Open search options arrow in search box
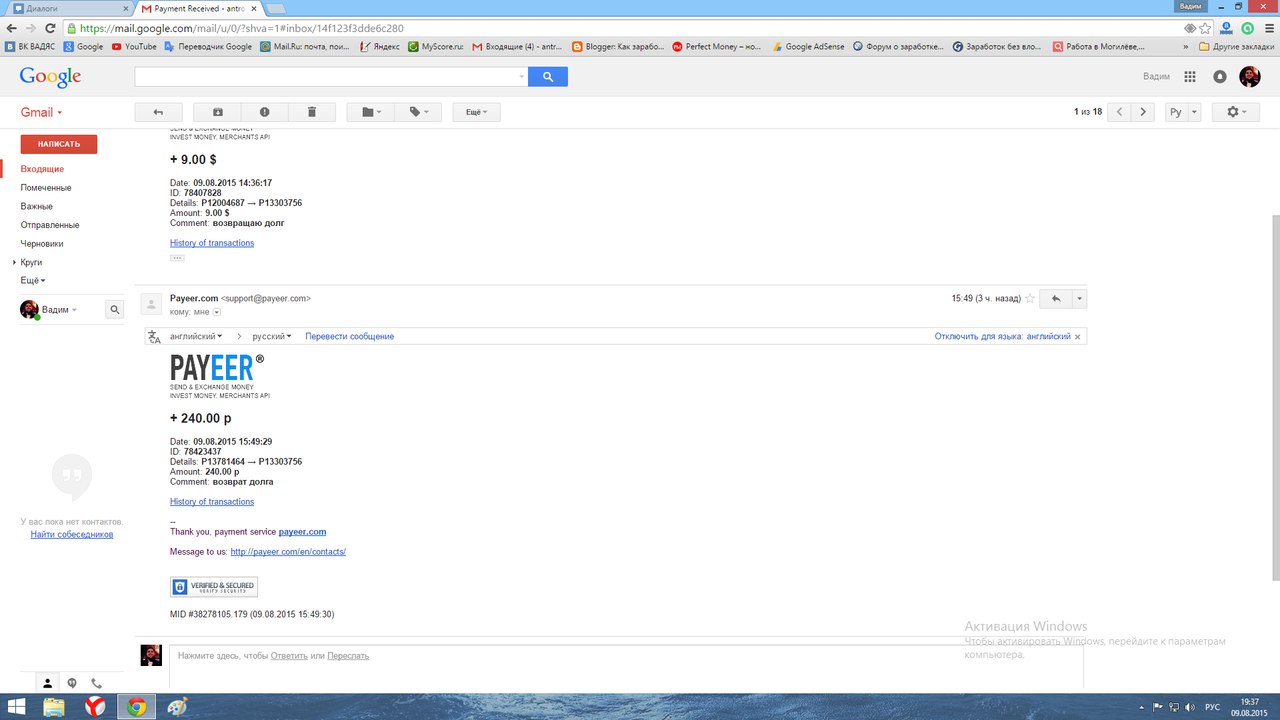Viewport: 1280px width, 720px height. (x=521, y=76)
